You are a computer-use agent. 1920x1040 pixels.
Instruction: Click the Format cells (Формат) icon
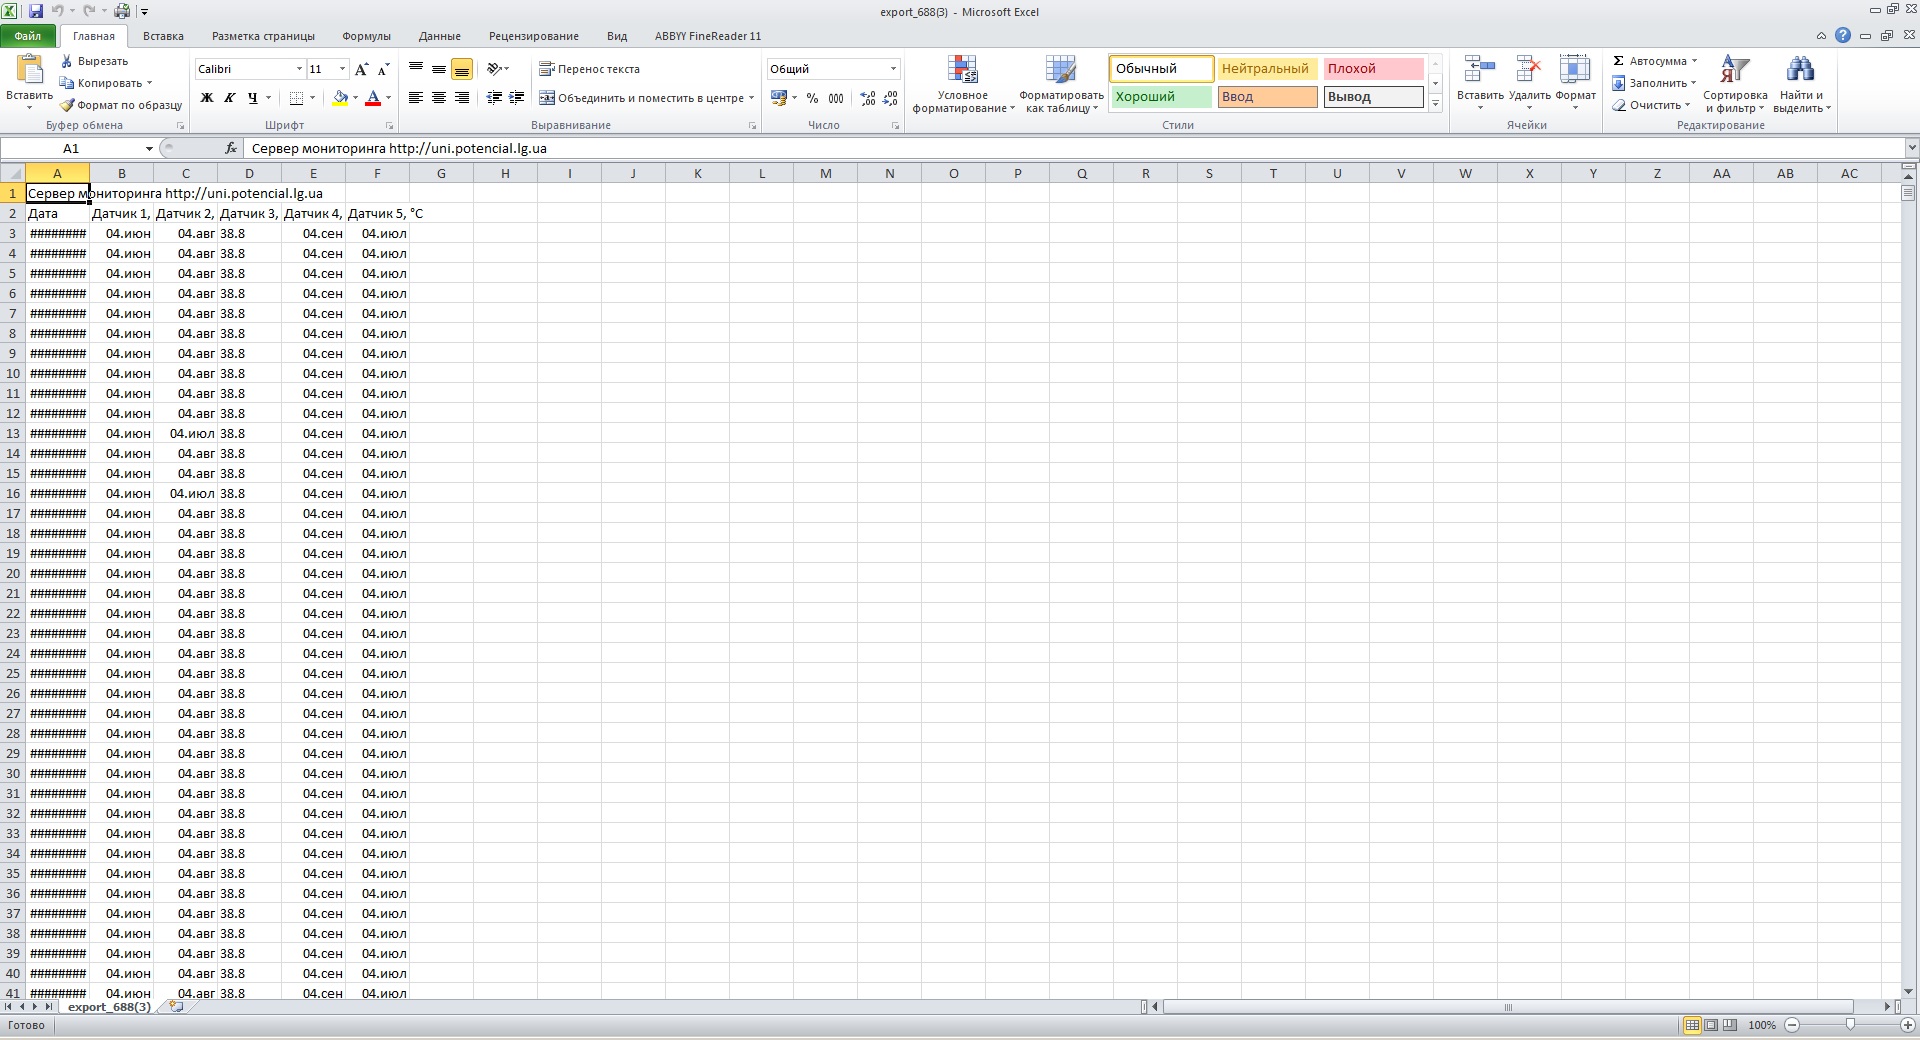[1575, 70]
